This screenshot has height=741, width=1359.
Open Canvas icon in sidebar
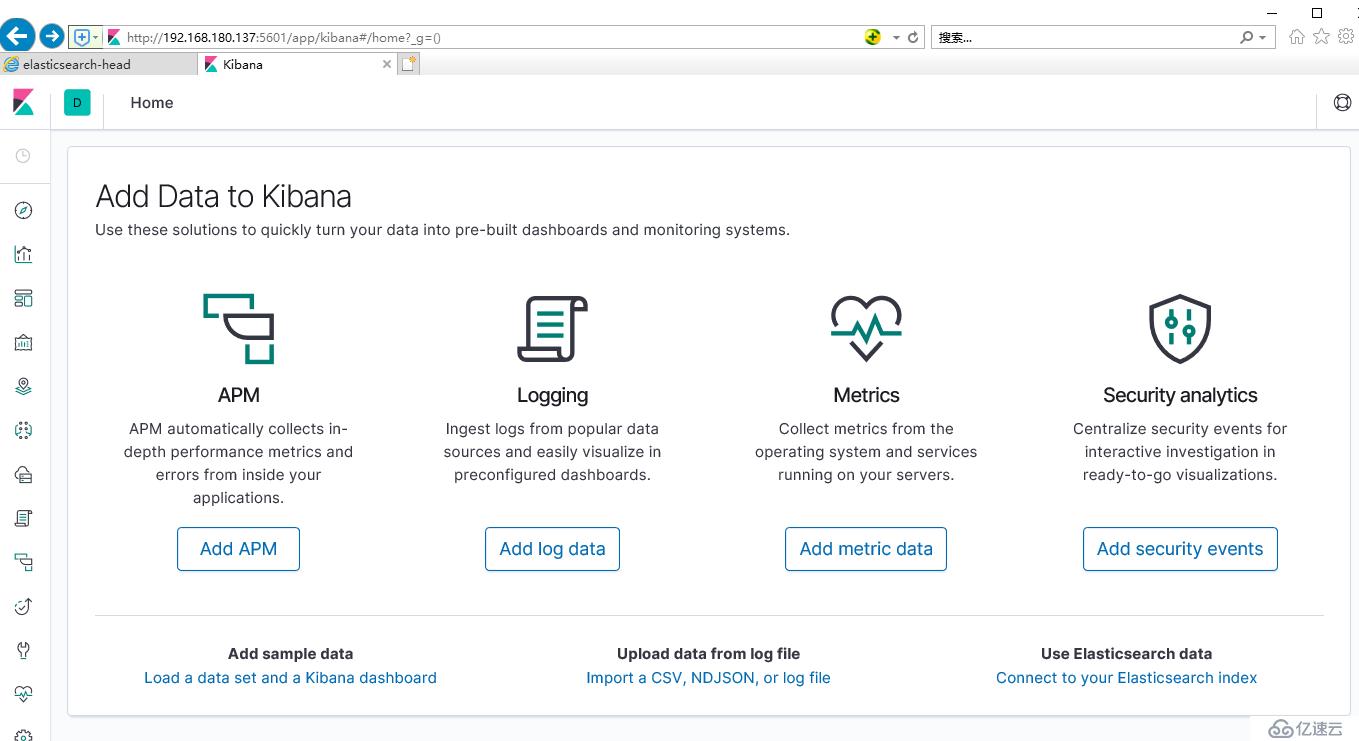point(23,342)
